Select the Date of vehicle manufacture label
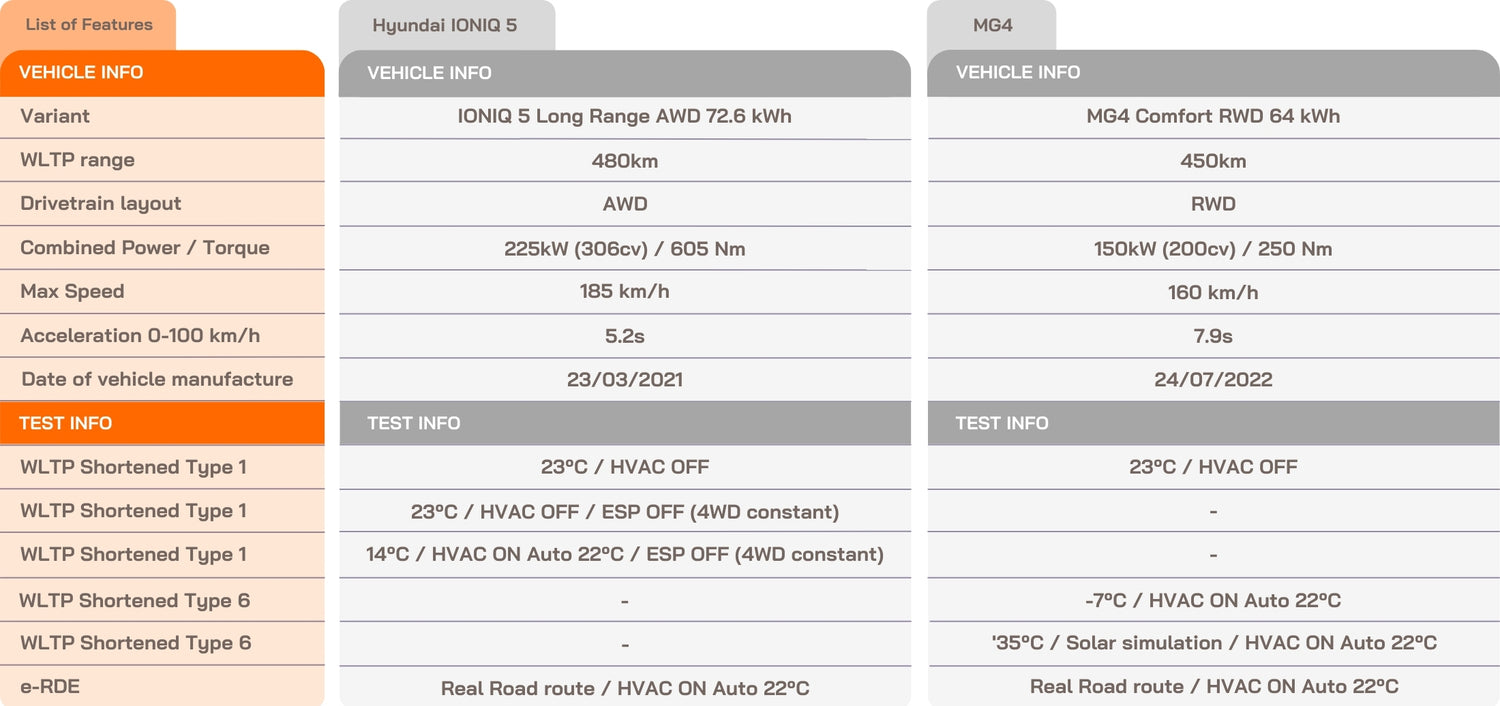The height and width of the screenshot is (706, 1500). (157, 379)
